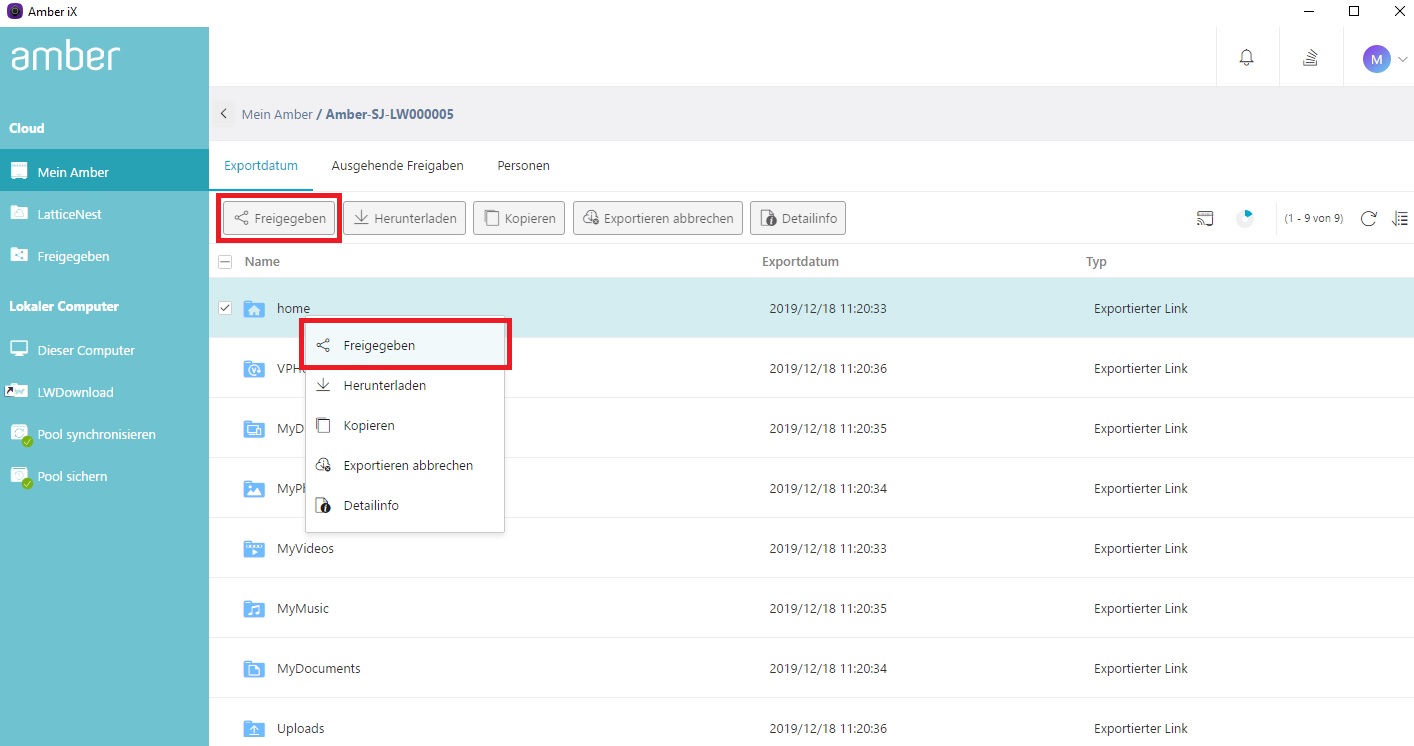The width and height of the screenshot is (1414, 746).
Task: Select the Uploads file name
Action: (301, 729)
